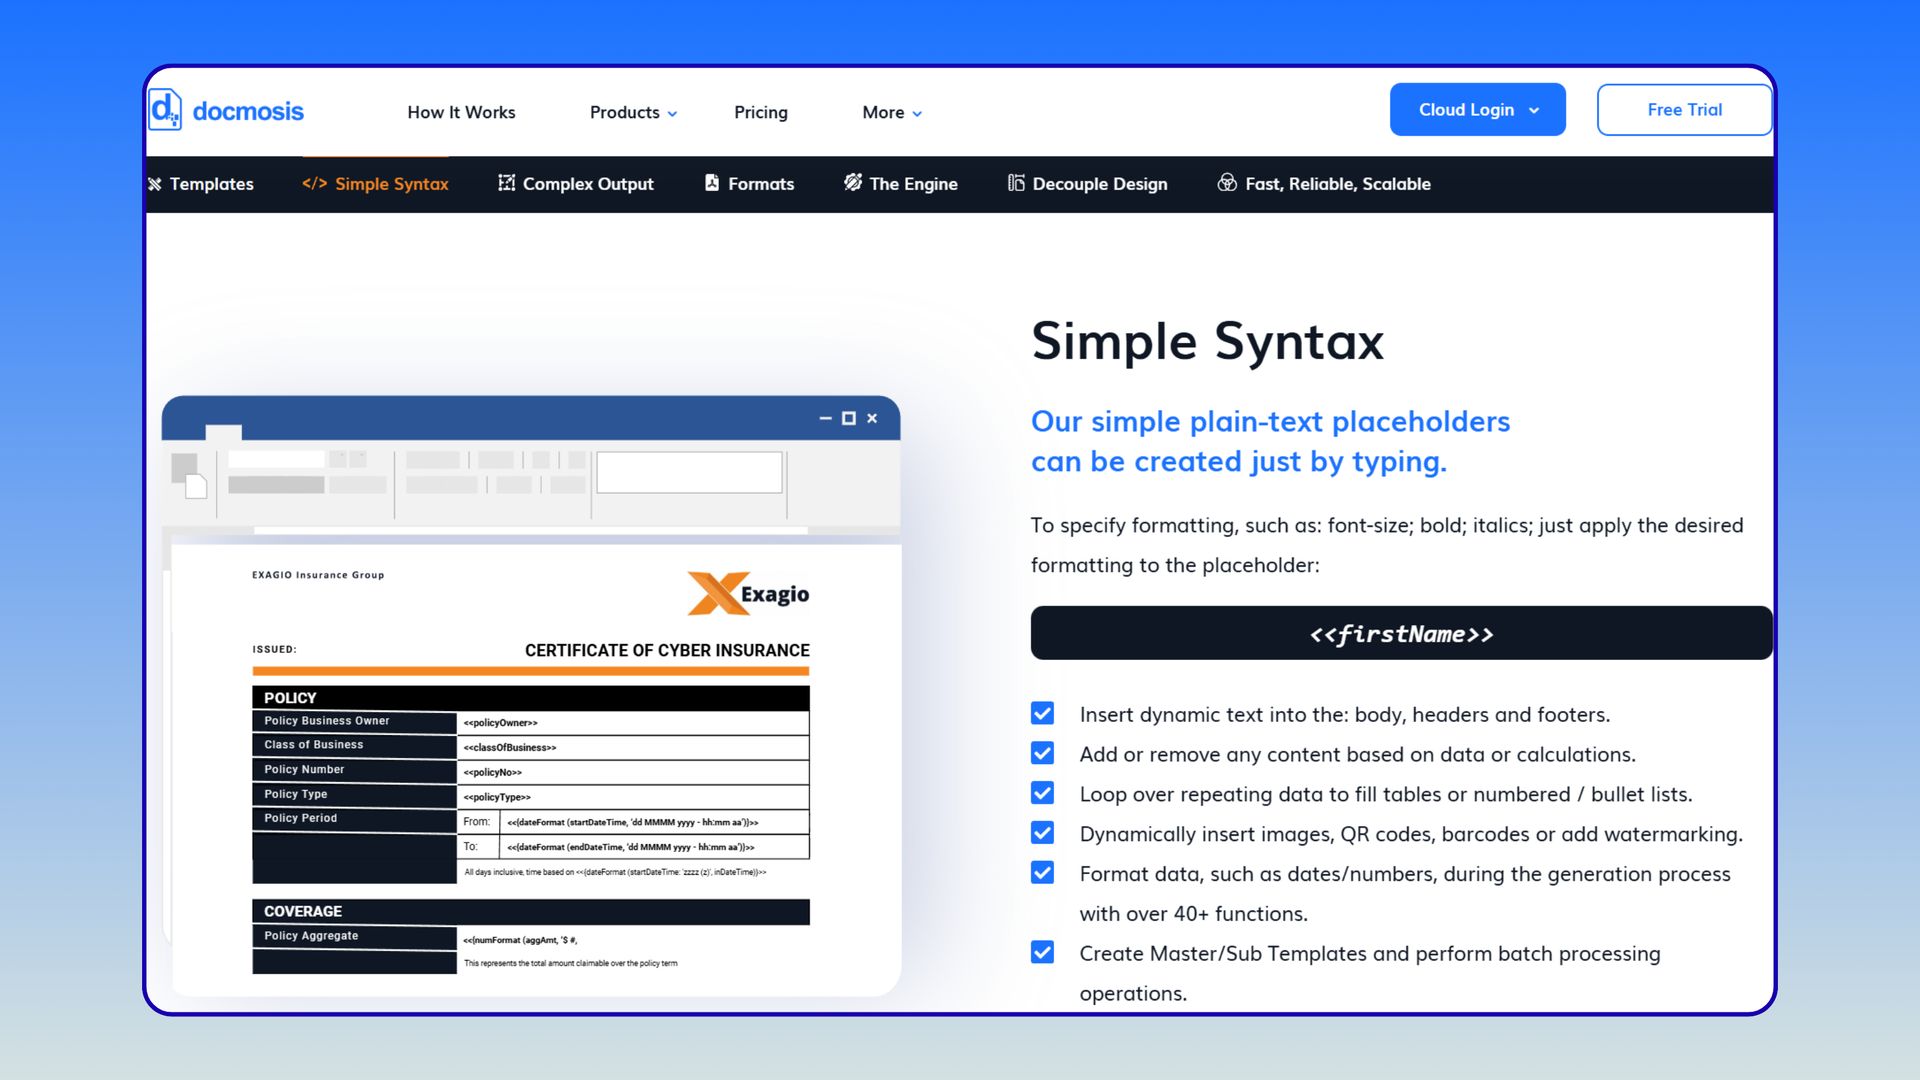Expand the More dropdown menu
Viewport: 1920px width, 1080px height.
(x=892, y=113)
